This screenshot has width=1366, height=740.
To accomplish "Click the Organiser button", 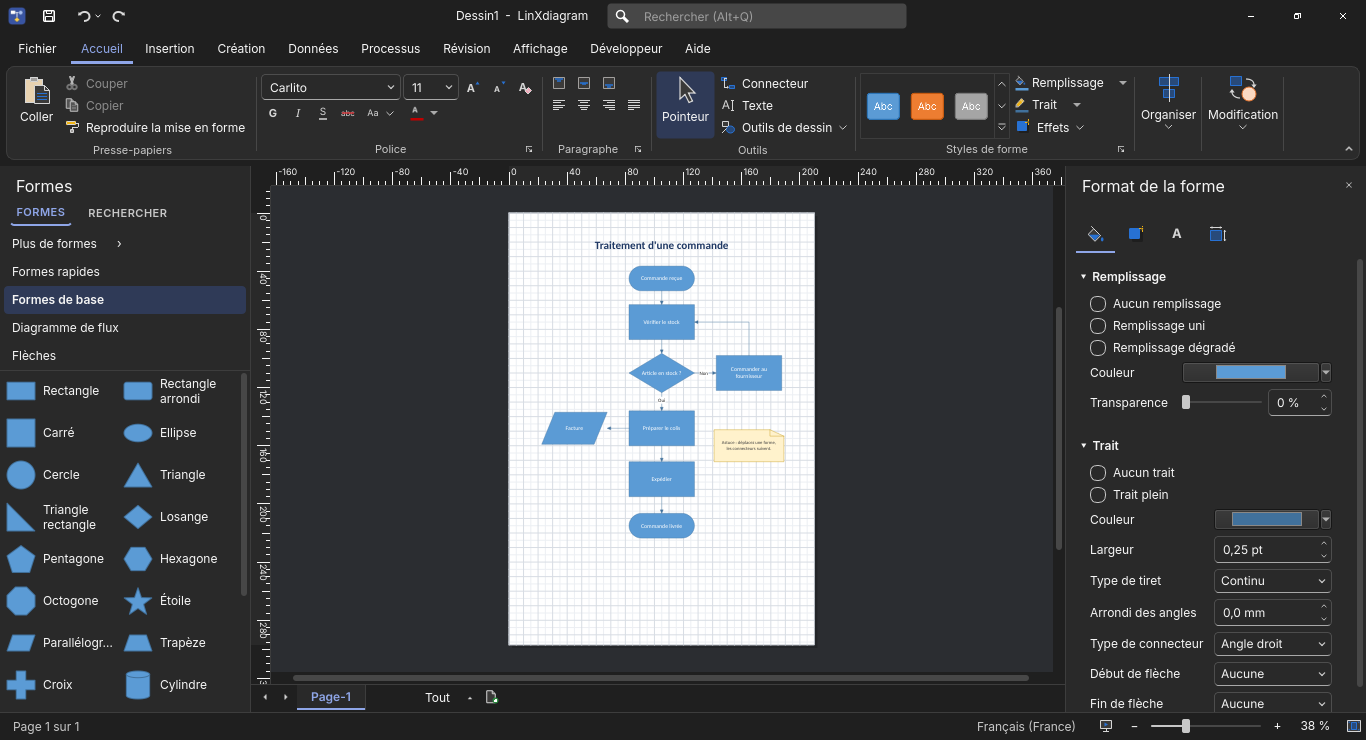I will pyautogui.click(x=1169, y=103).
